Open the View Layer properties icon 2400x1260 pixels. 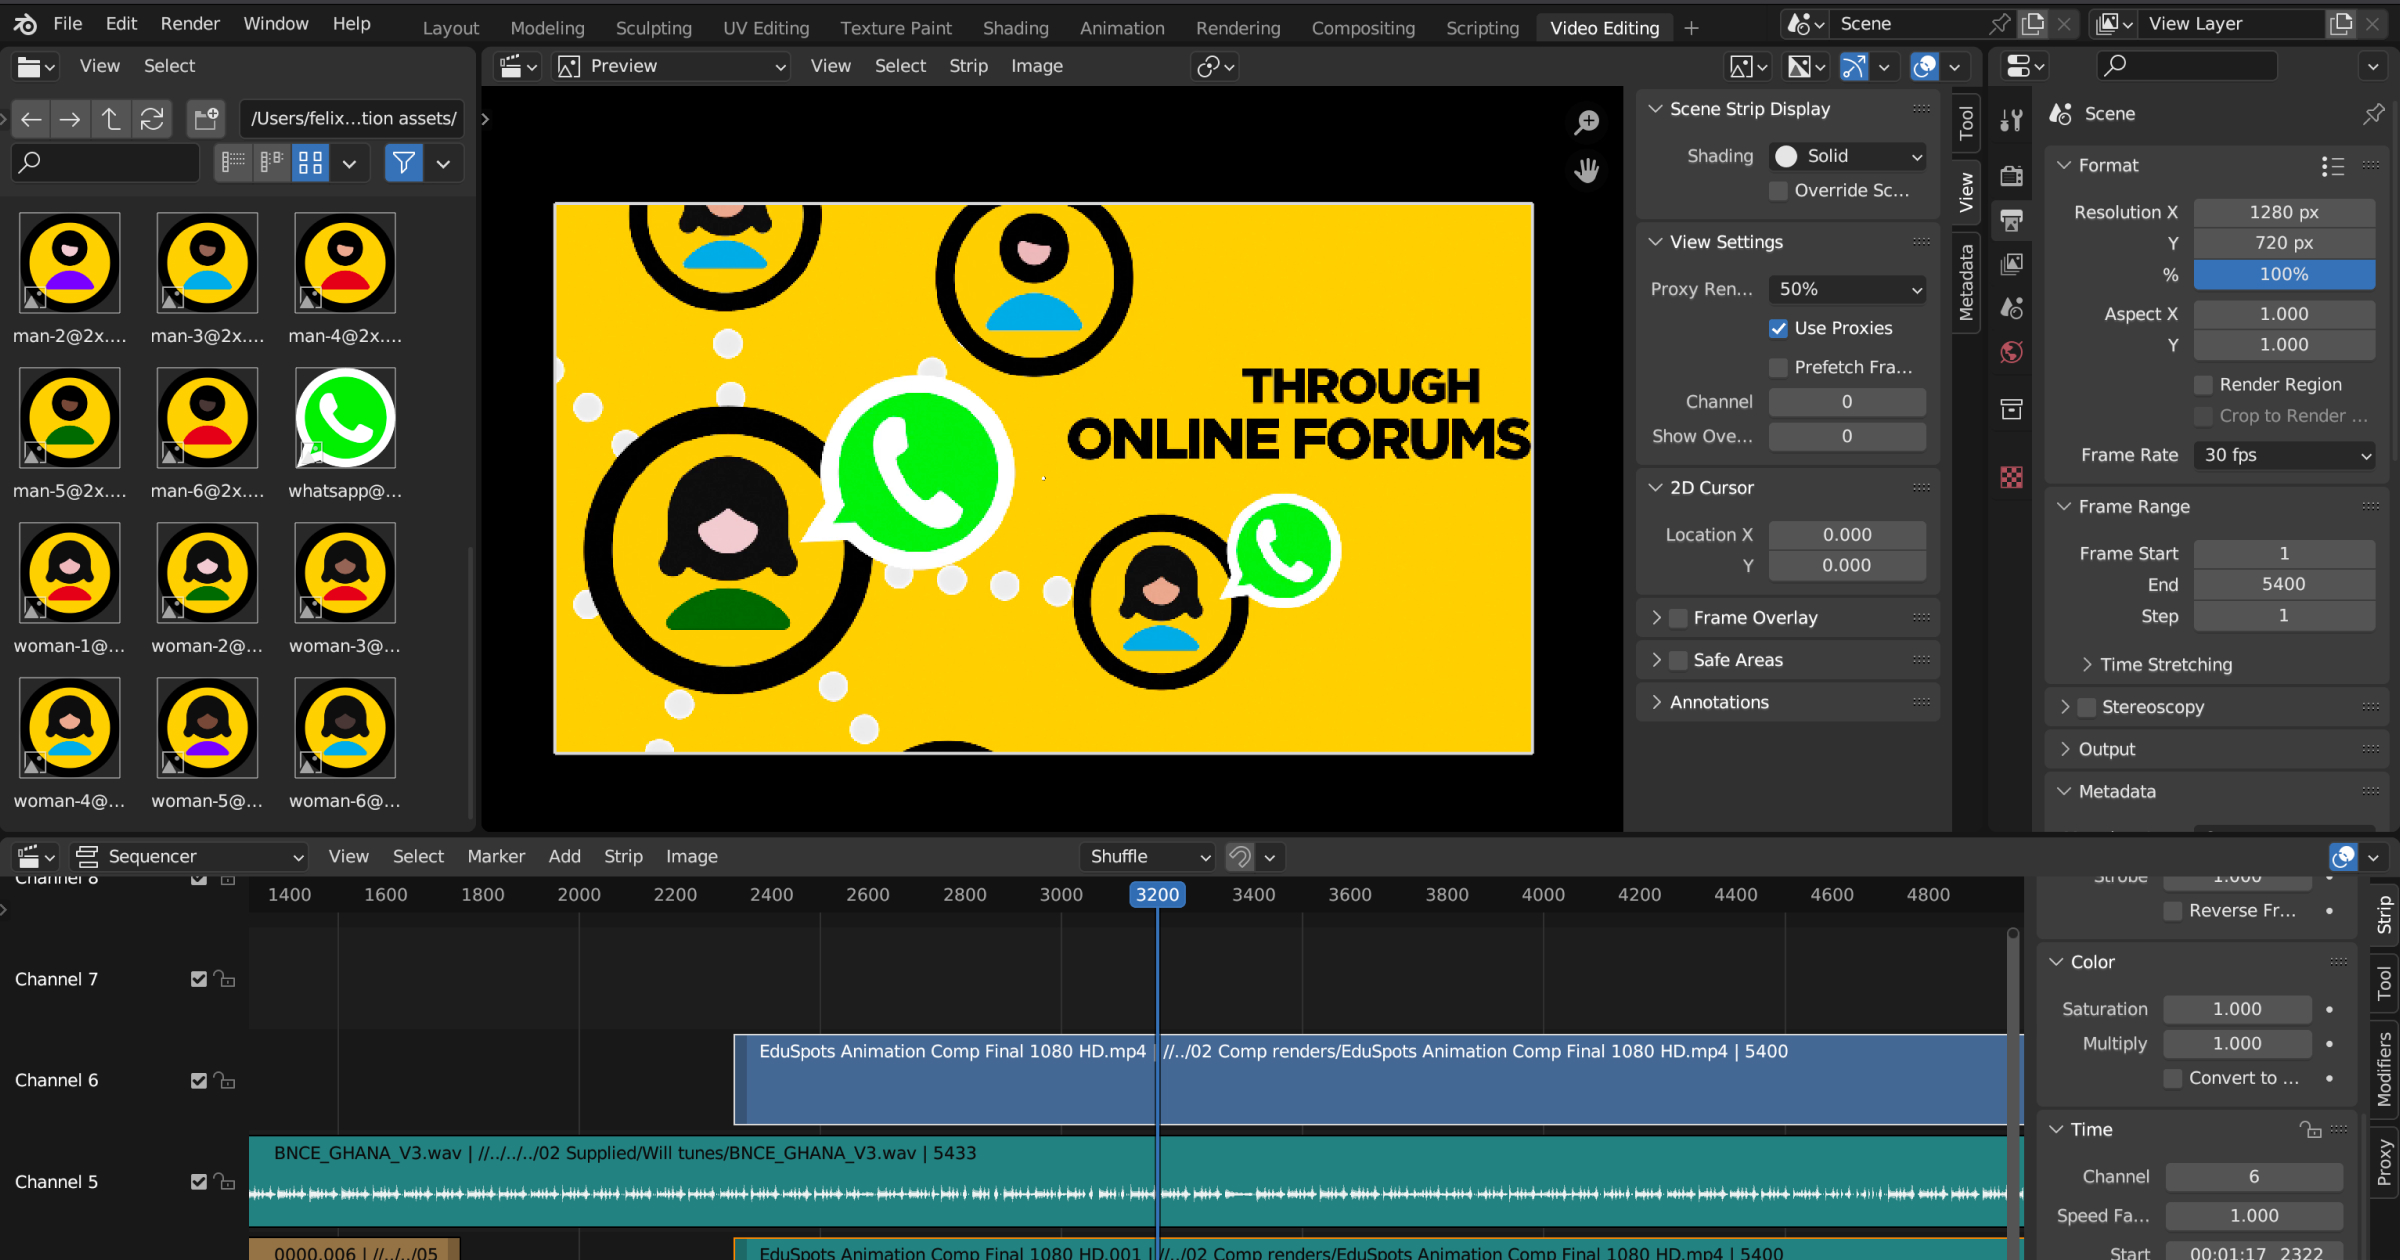(x=2012, y=264)
